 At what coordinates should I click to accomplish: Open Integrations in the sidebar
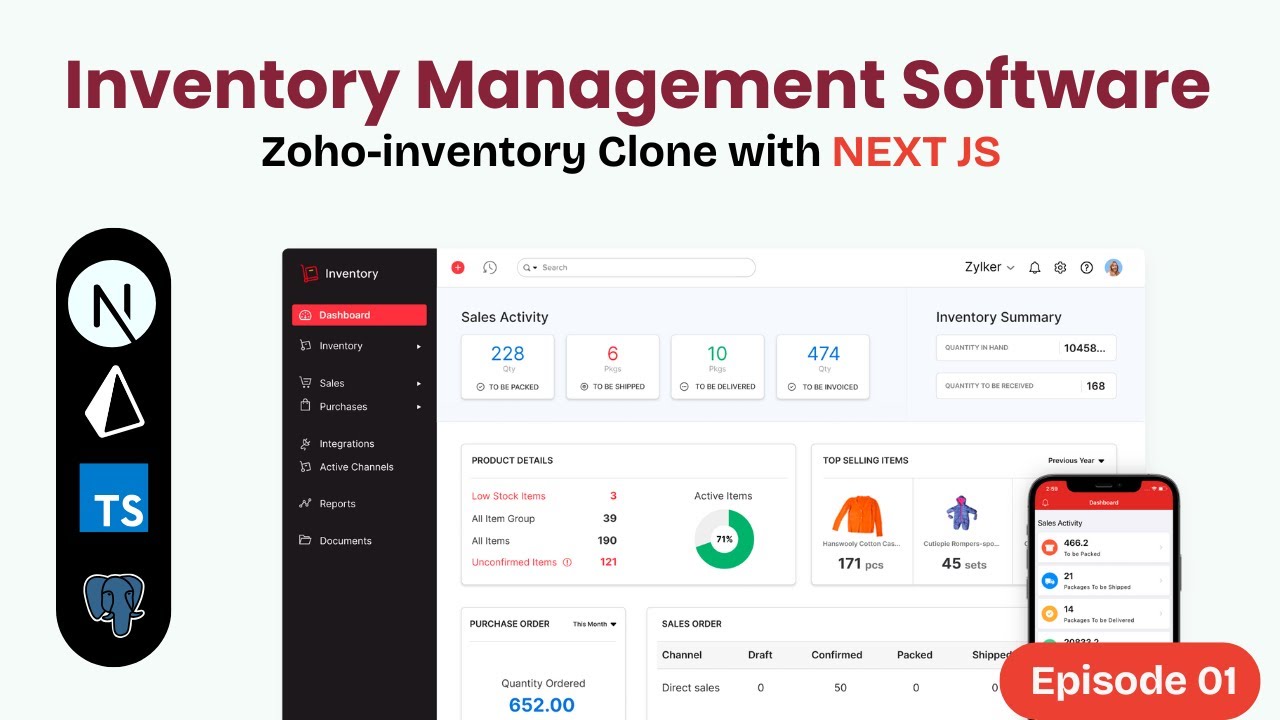(346, 444)
